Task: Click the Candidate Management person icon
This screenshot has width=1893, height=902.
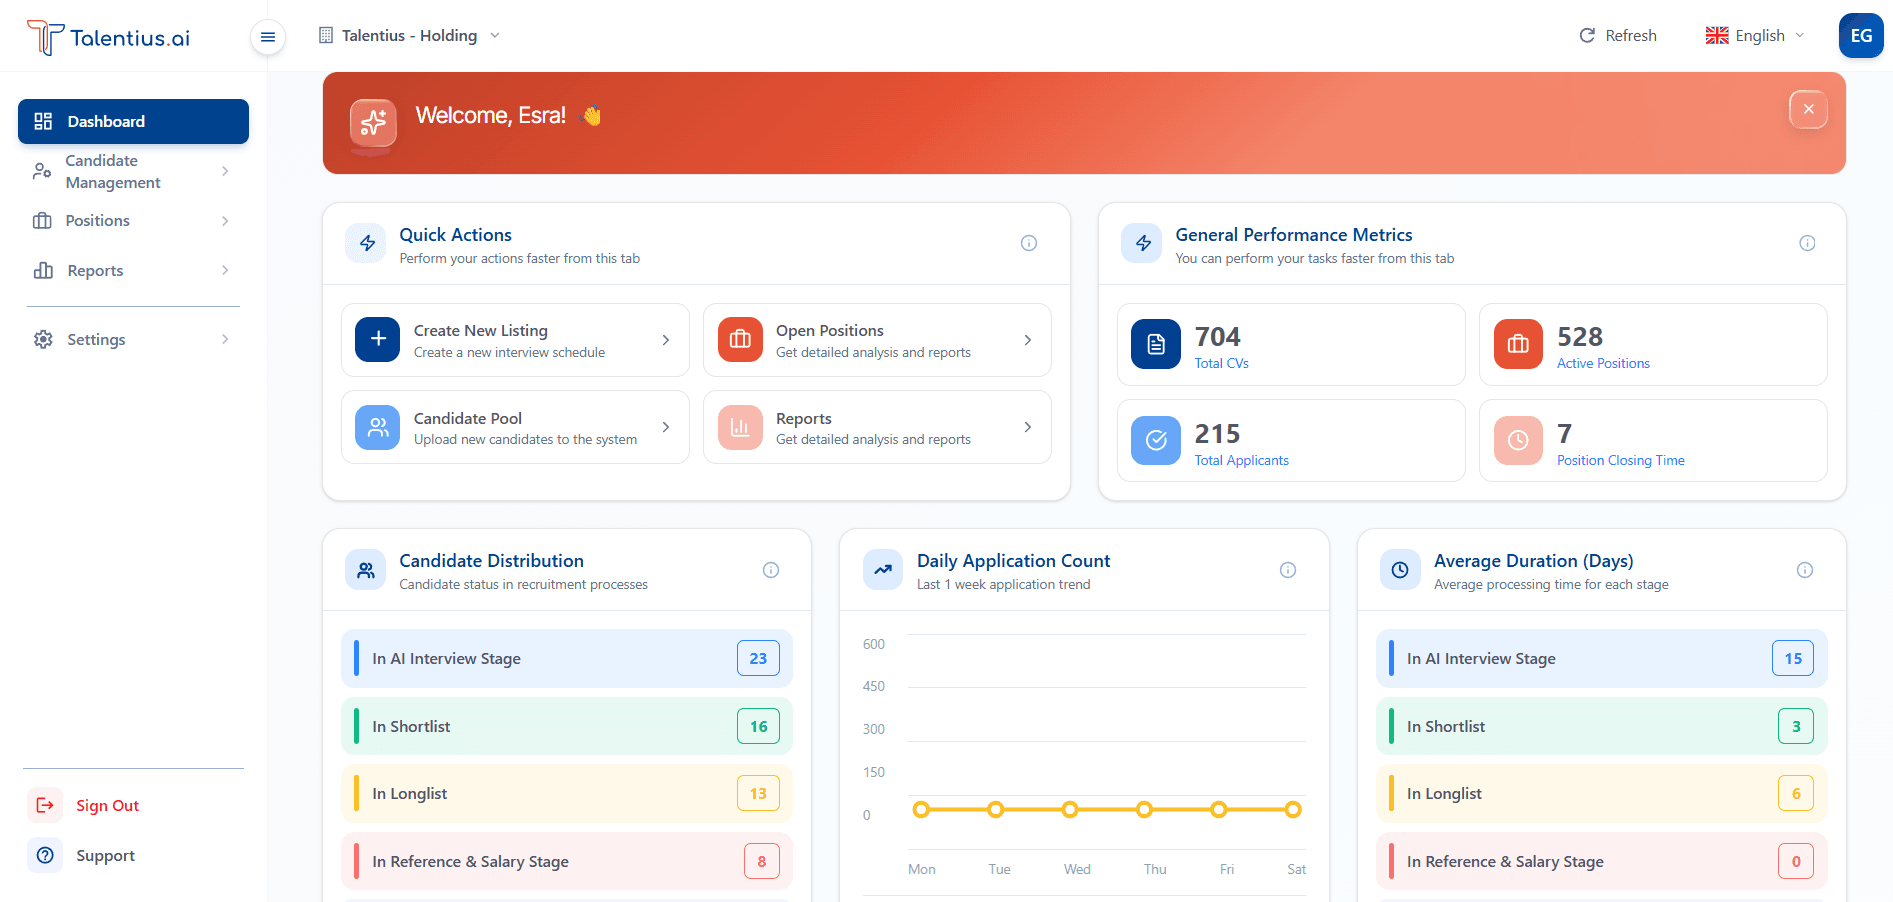Action: [42, 171]
